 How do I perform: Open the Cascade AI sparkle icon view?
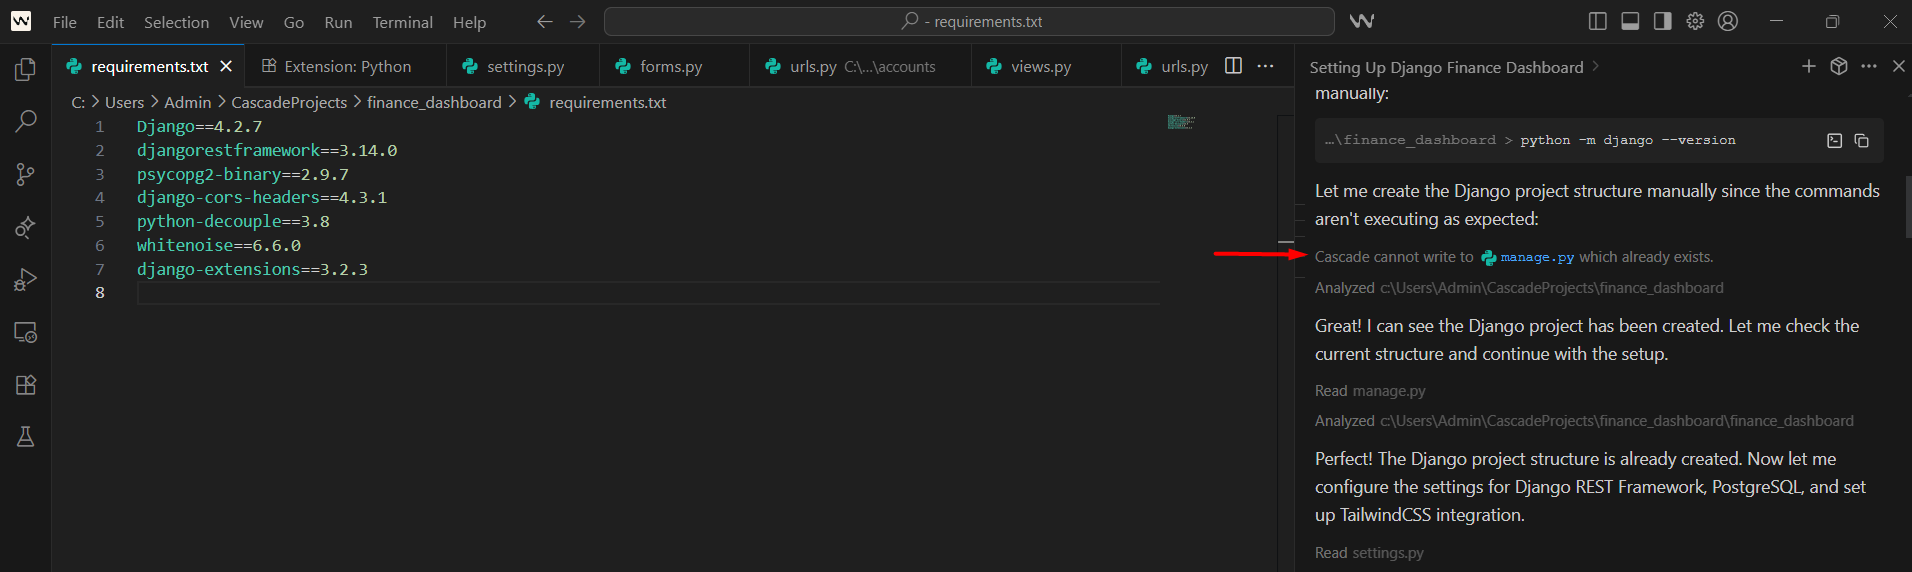[25, 227]
